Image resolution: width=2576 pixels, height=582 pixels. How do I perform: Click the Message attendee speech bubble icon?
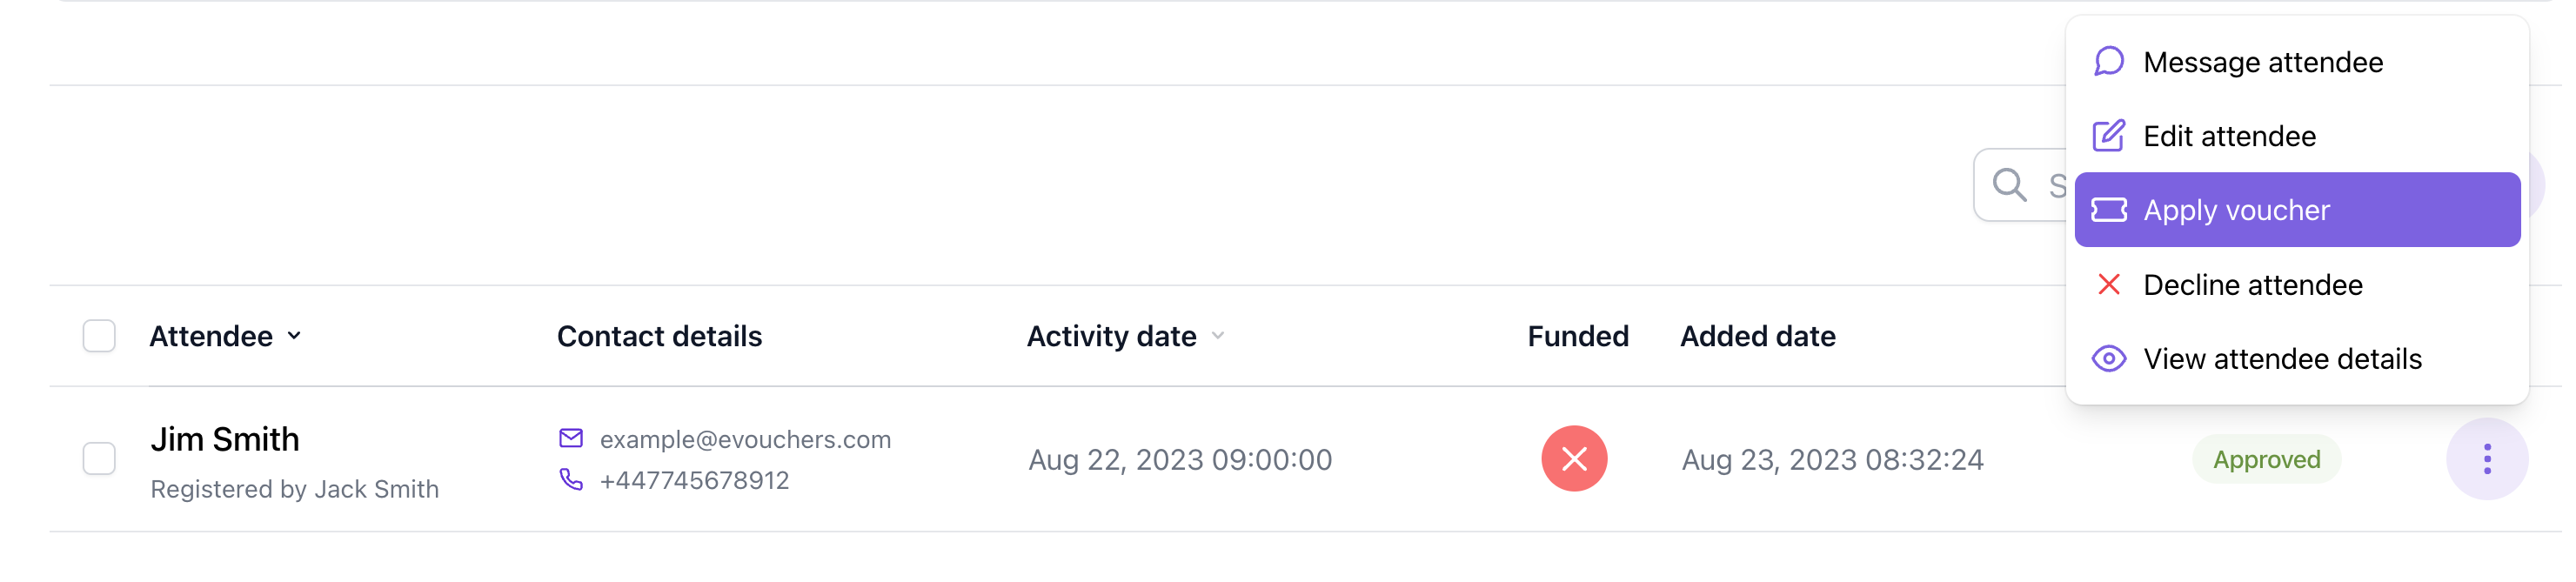[2109, 62]
